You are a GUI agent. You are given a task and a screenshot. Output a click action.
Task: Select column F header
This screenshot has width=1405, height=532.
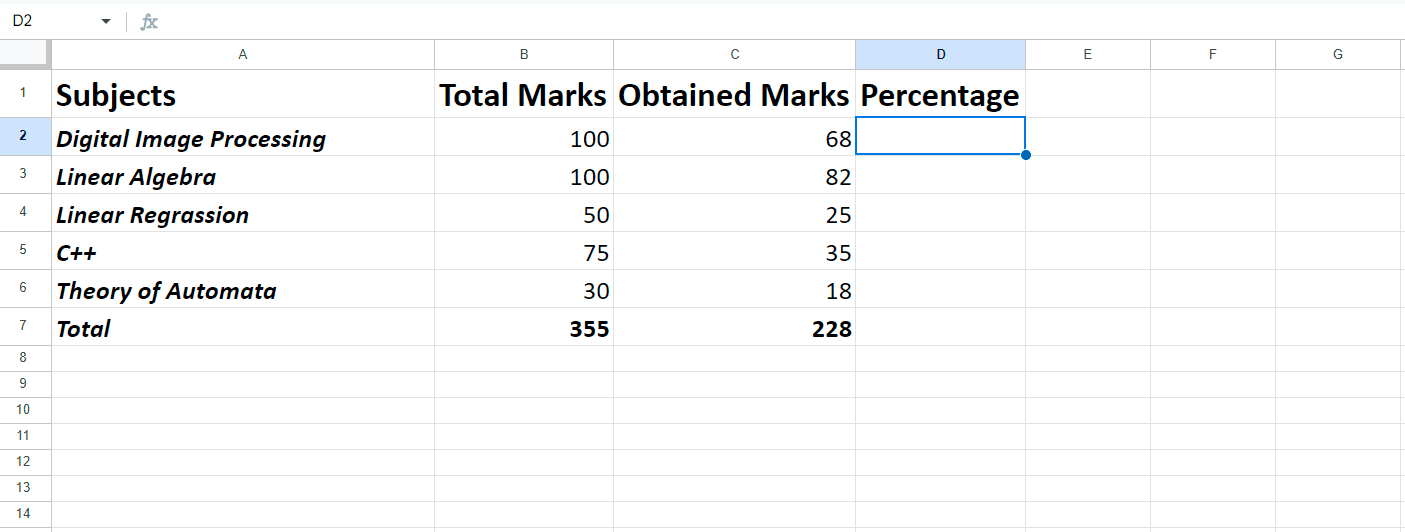1213,55
